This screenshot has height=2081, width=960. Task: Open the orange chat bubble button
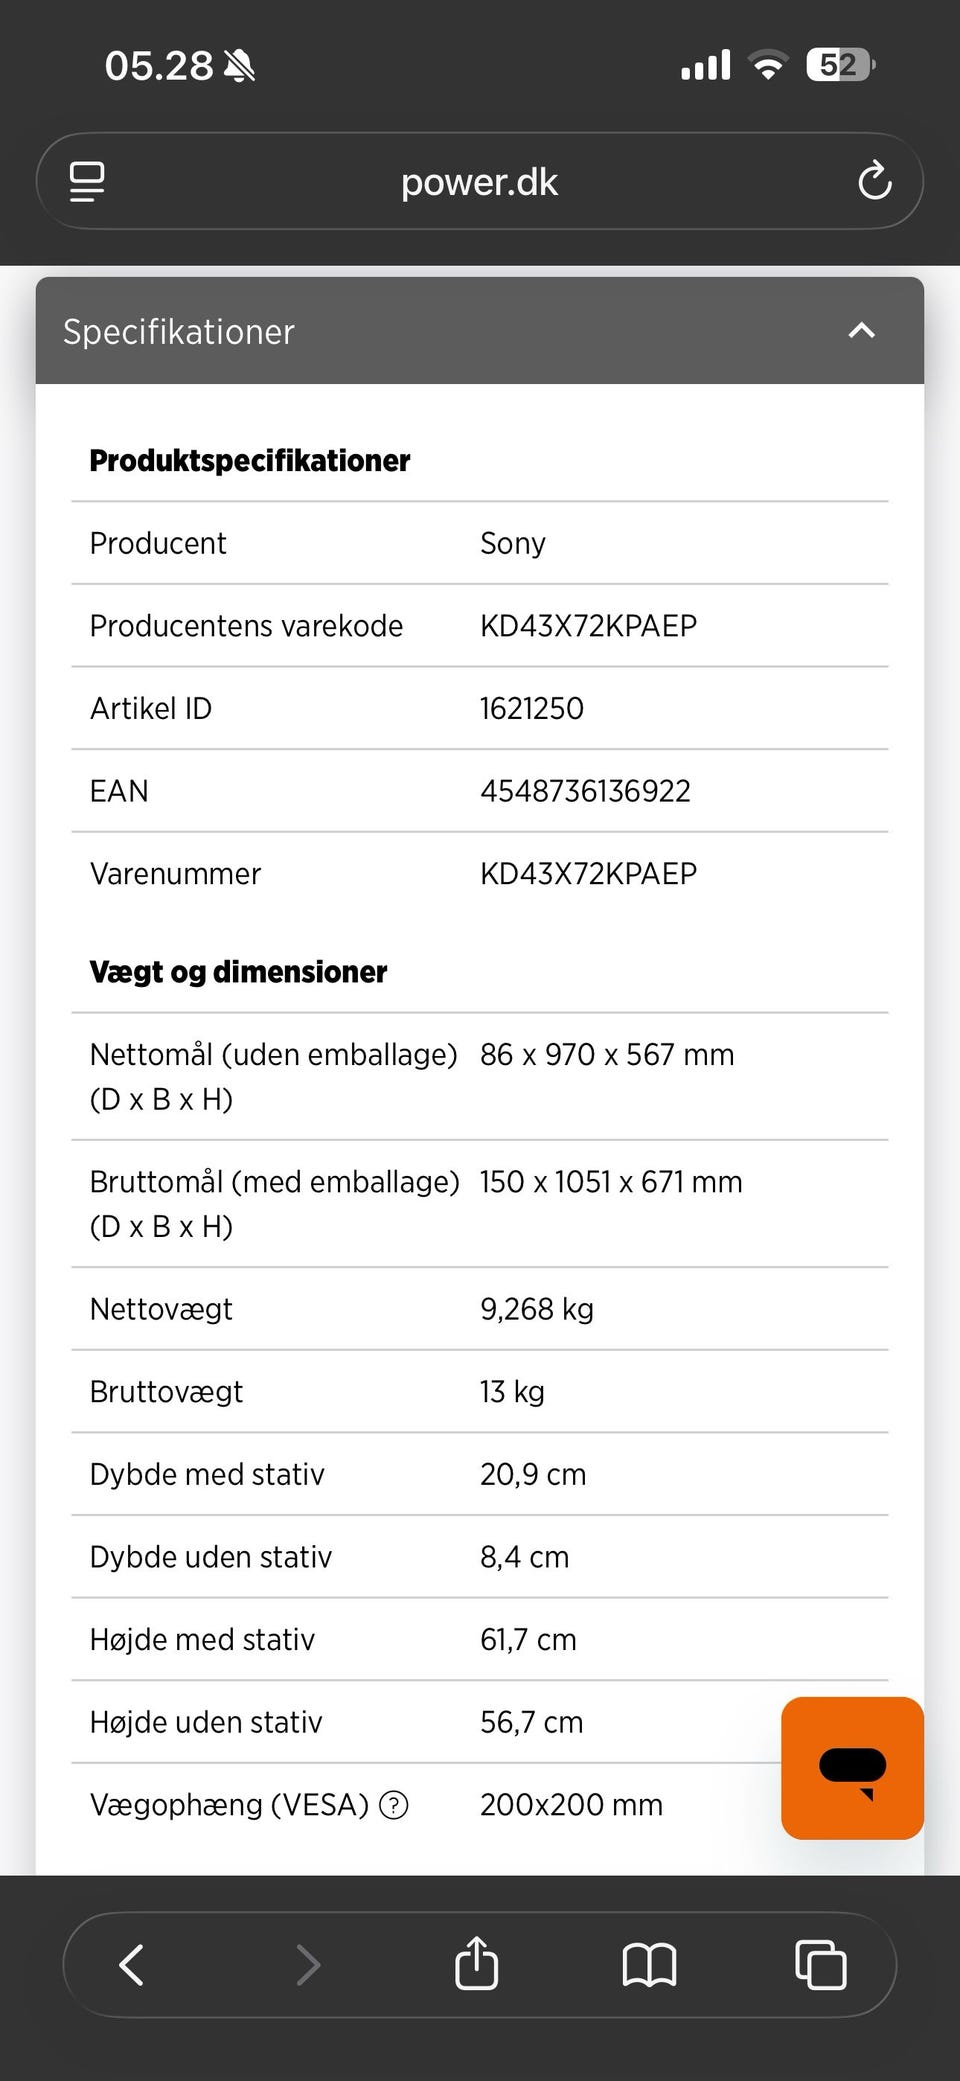[852, 1768]
